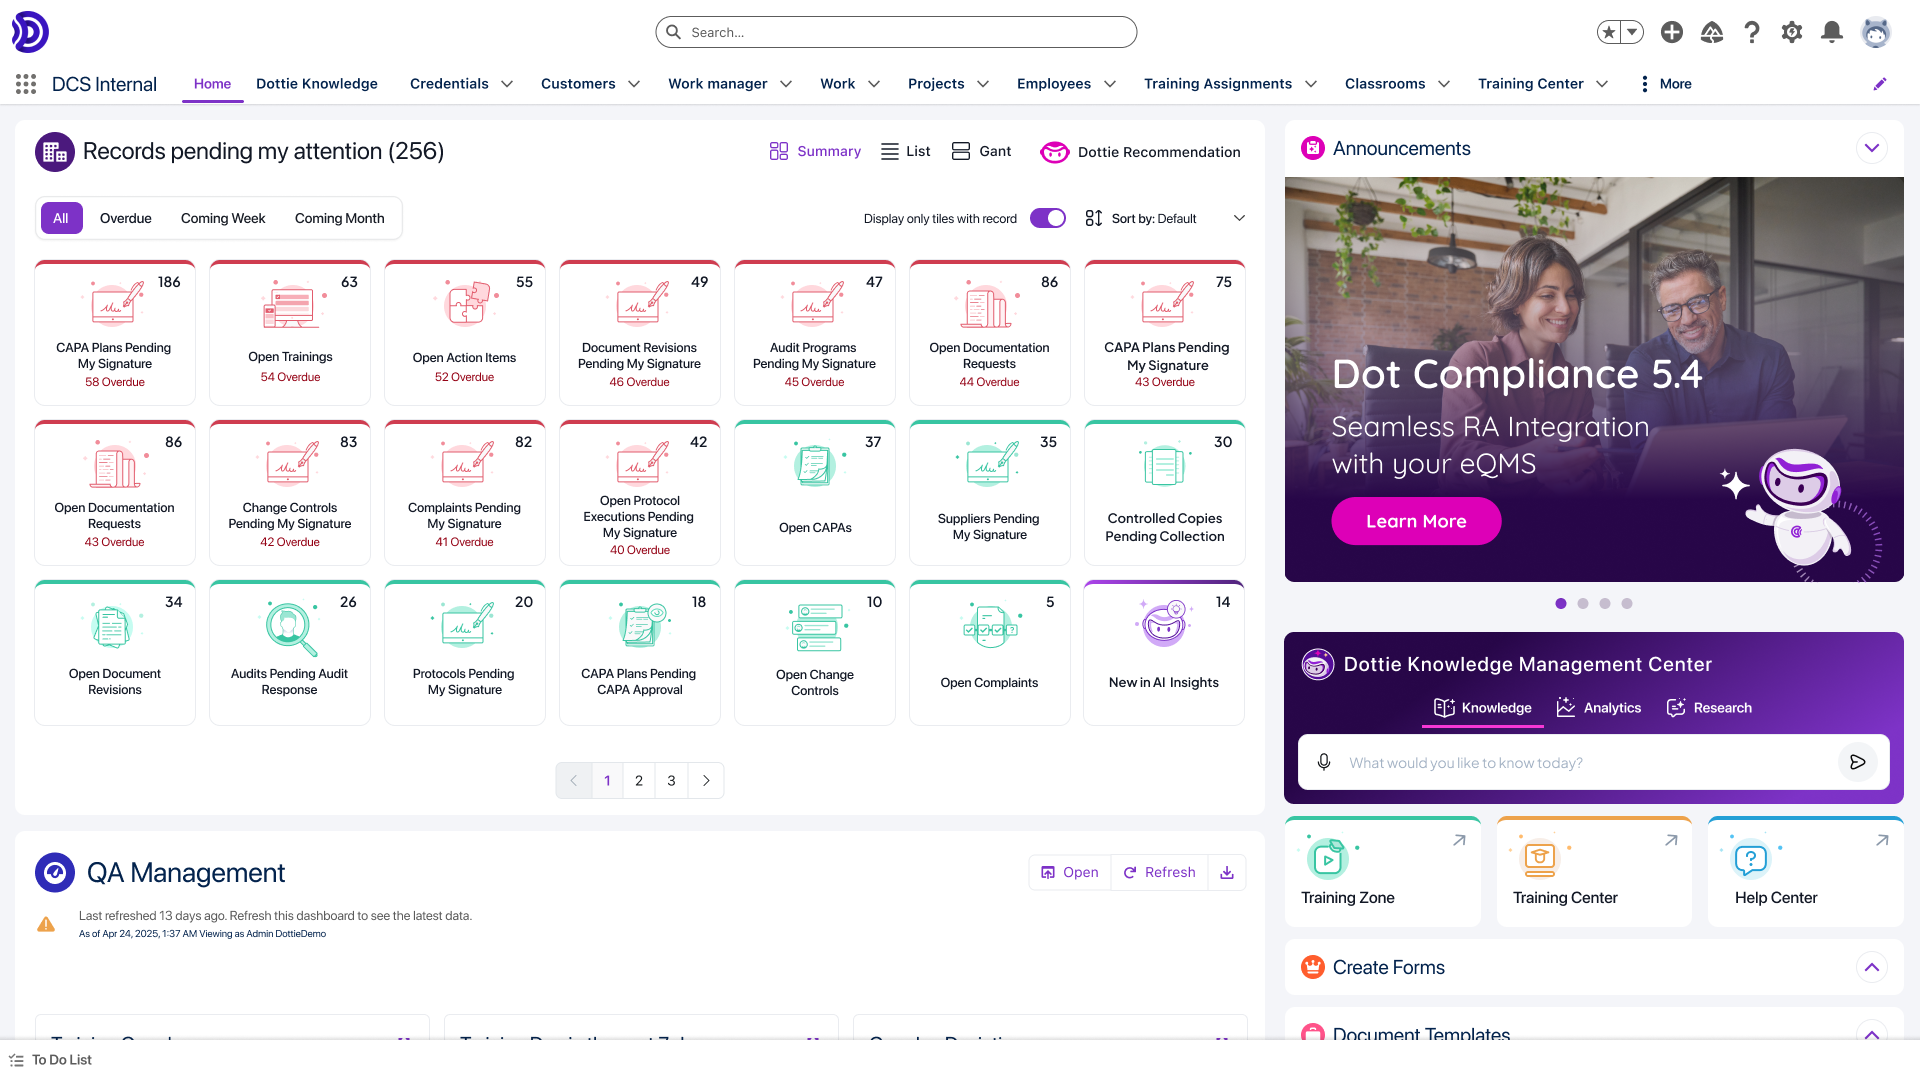Switch to the Analytics tab in Dottie center
Image resolution: width=1920 pixels, height=1080 pixels.
click(x=1598, y=708)
